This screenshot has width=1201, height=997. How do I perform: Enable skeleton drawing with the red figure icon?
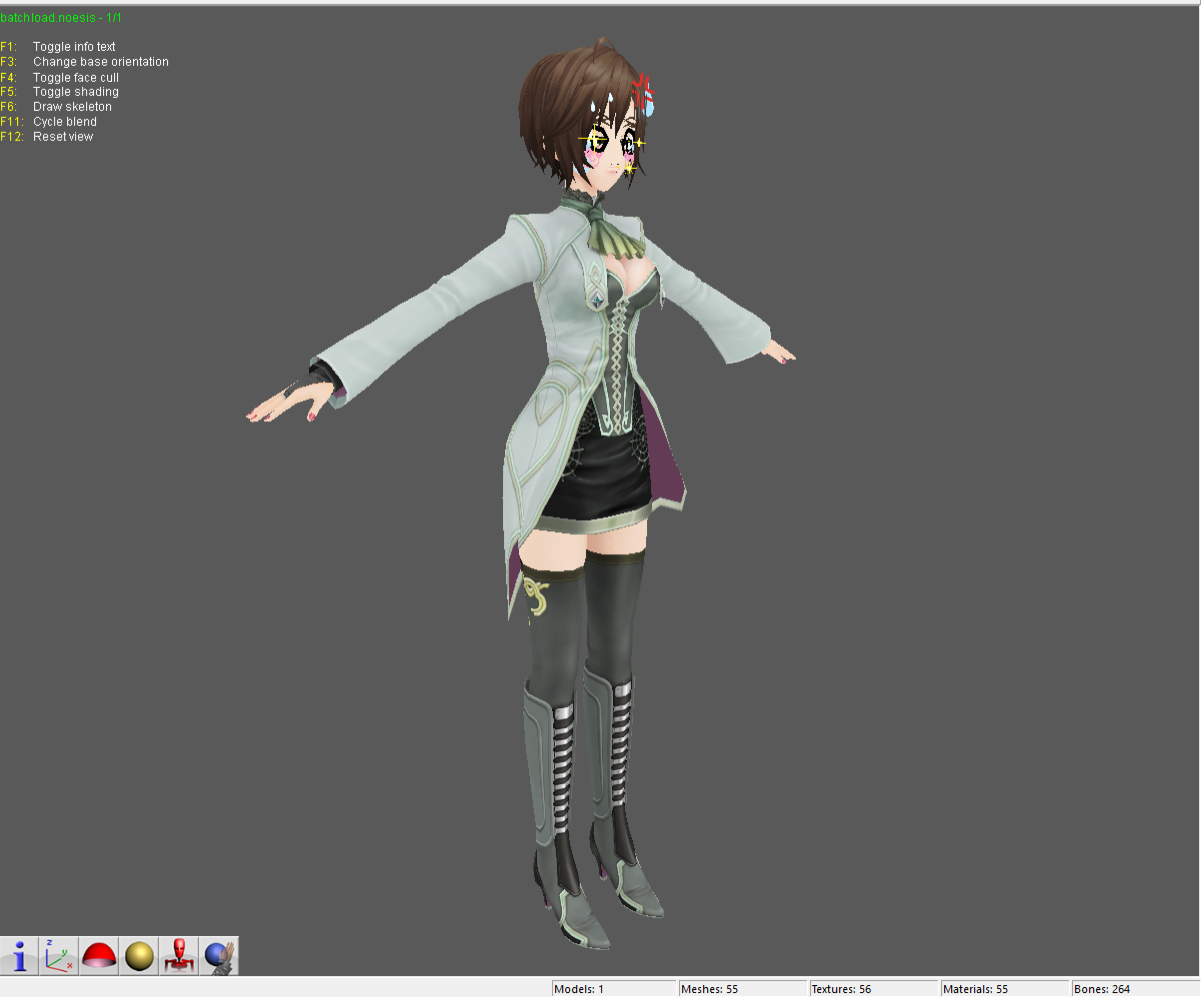point(178,955)
